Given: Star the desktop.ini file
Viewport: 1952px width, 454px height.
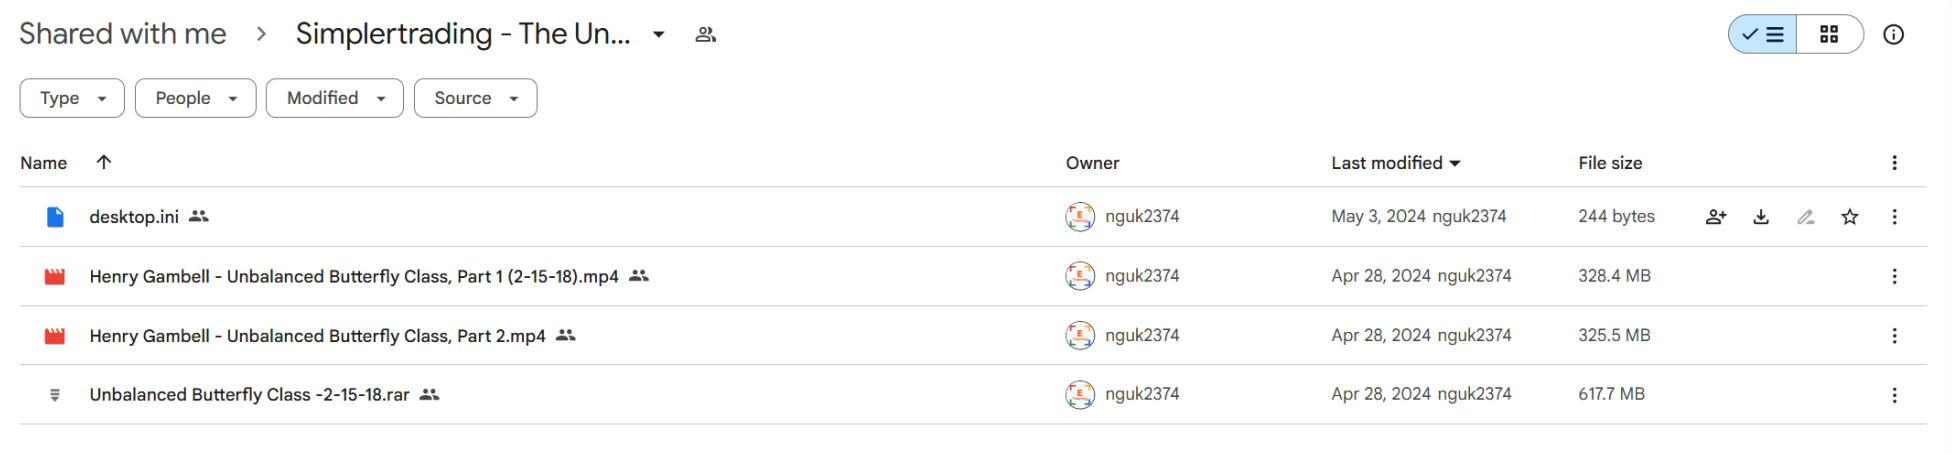Looking at the screenshot, I should (1850, 217).
